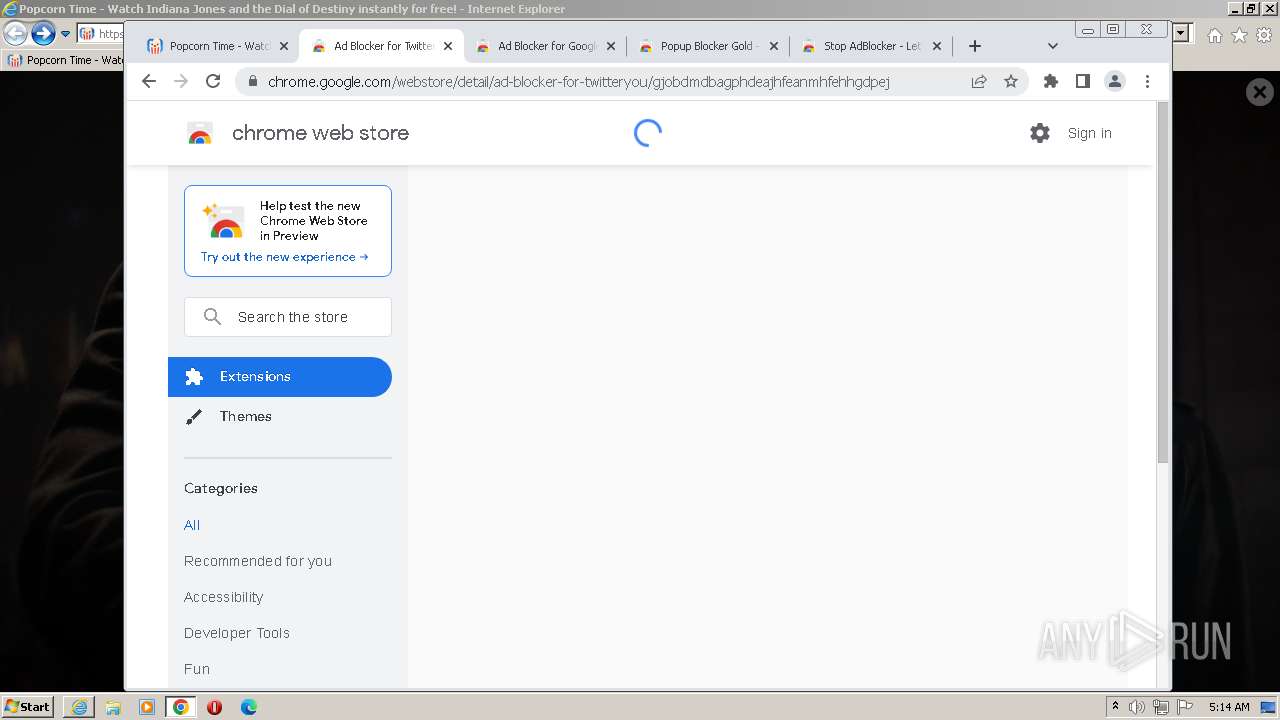Open Microsoft Edge from the taskbar
The image size is (1280, 720).
coord(249,707)
